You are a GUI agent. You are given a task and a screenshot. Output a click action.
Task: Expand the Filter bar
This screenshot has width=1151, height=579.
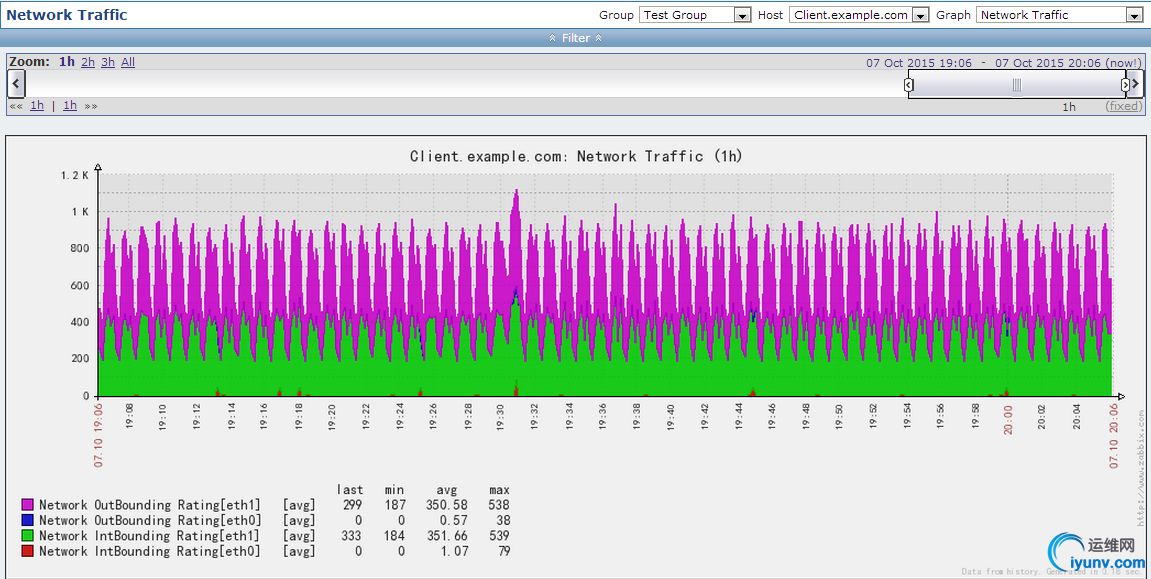(x=575, y=38)
